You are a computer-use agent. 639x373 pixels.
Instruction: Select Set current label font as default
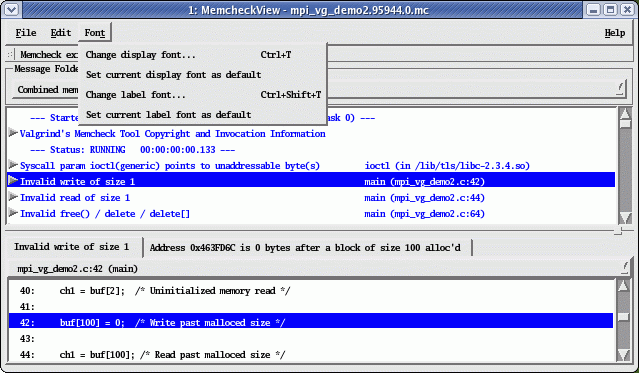(203, 115)
